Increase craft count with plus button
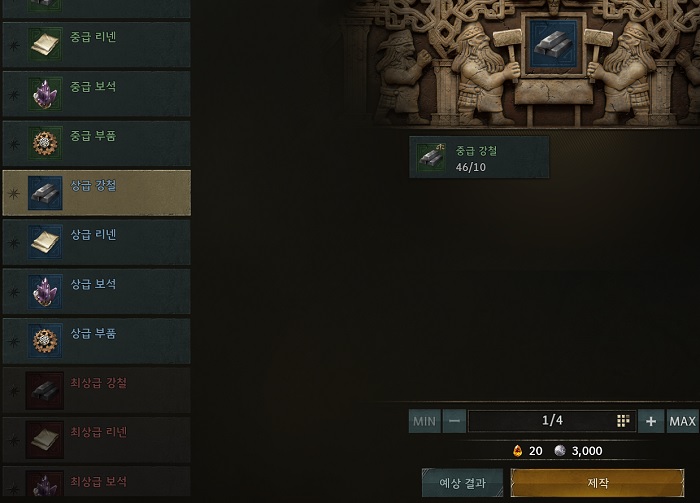This screenshot has height=503, width=700. tap(651, 421)
